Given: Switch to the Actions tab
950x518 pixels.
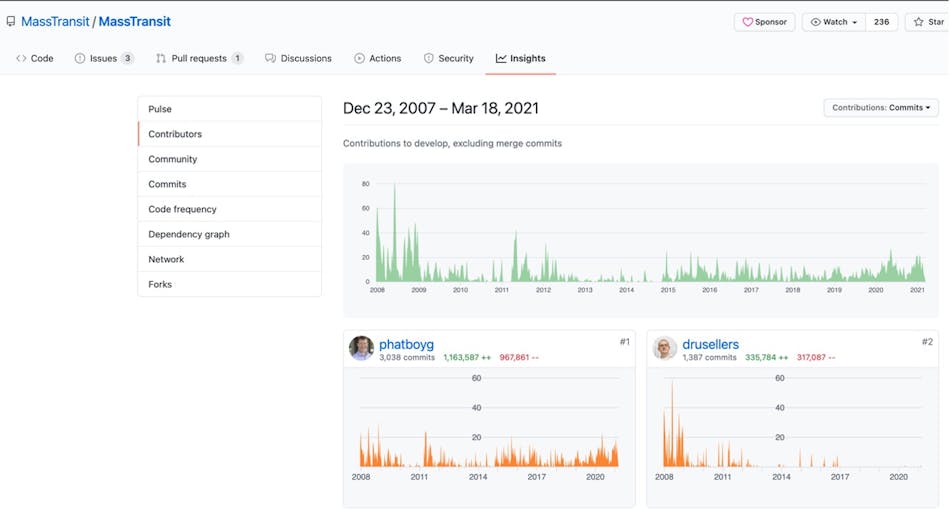Looking at the screenshot, I should [377, 58].
